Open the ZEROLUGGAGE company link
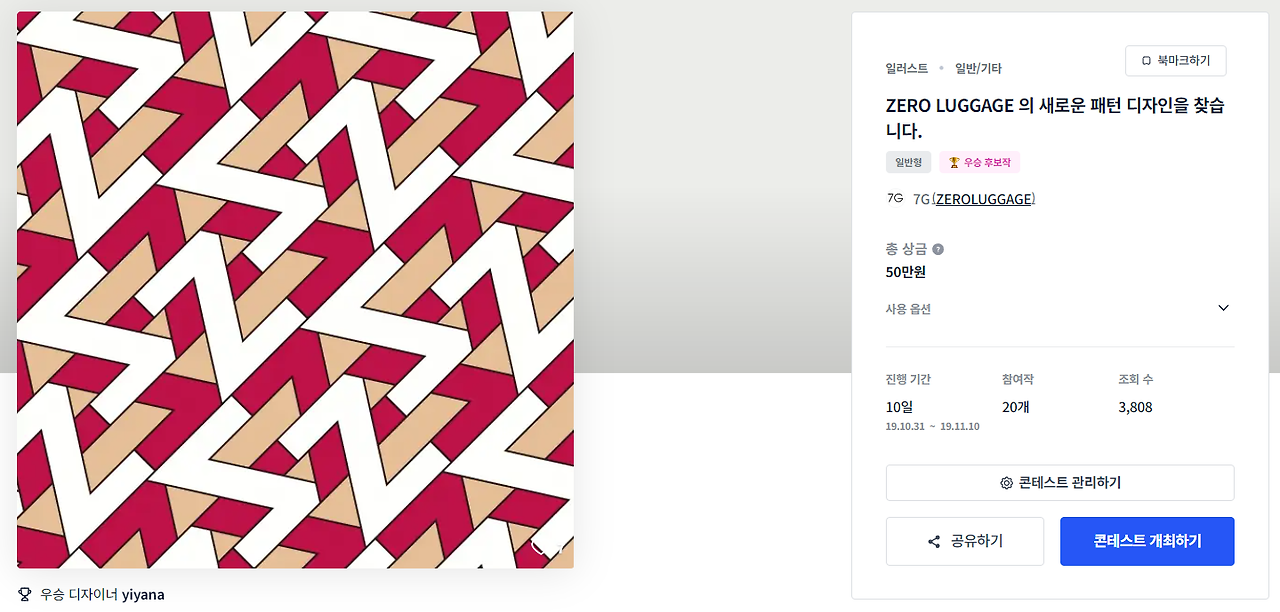 pyautogui.click(x=983, y=199)
